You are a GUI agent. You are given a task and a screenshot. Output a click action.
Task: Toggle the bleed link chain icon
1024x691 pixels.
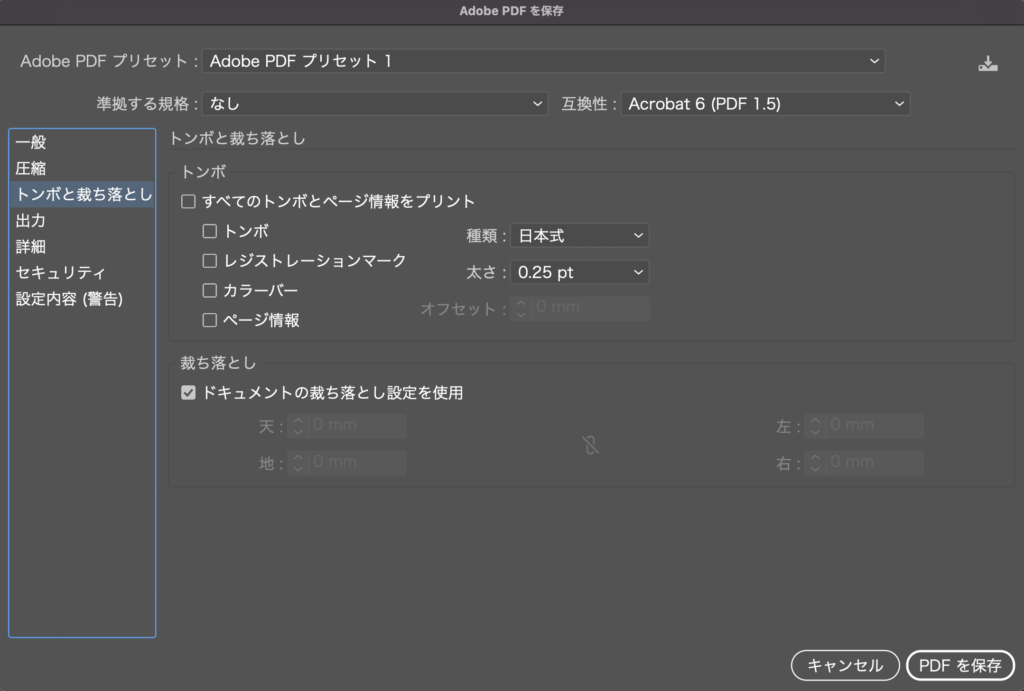click(x=591, y=445)
